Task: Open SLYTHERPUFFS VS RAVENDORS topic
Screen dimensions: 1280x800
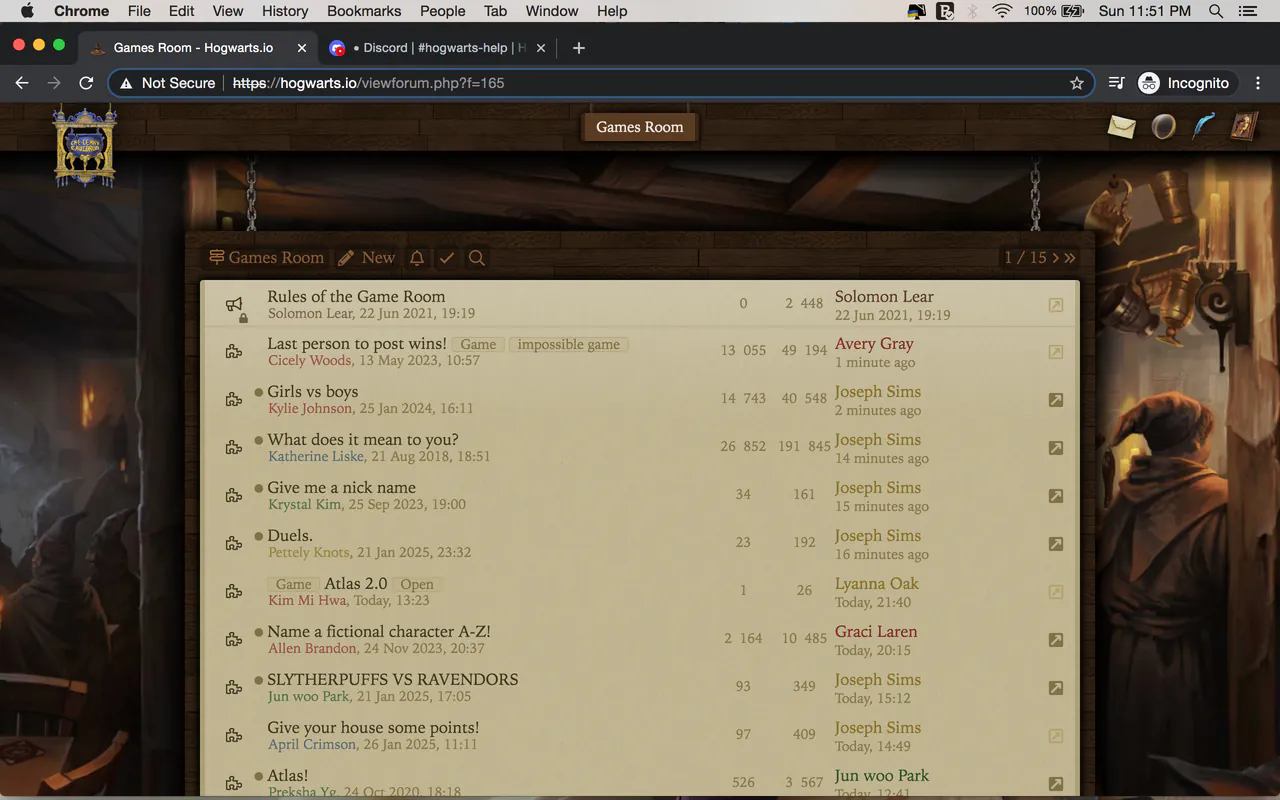Action: coord(393,680)
